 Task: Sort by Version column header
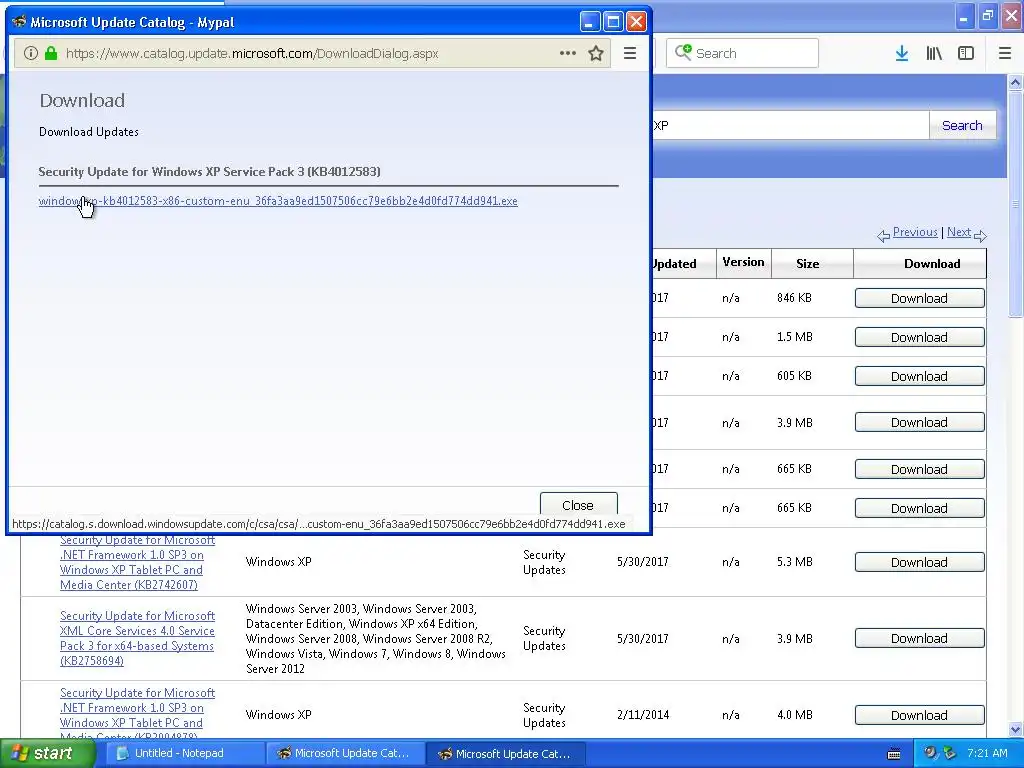pos(743,262)
